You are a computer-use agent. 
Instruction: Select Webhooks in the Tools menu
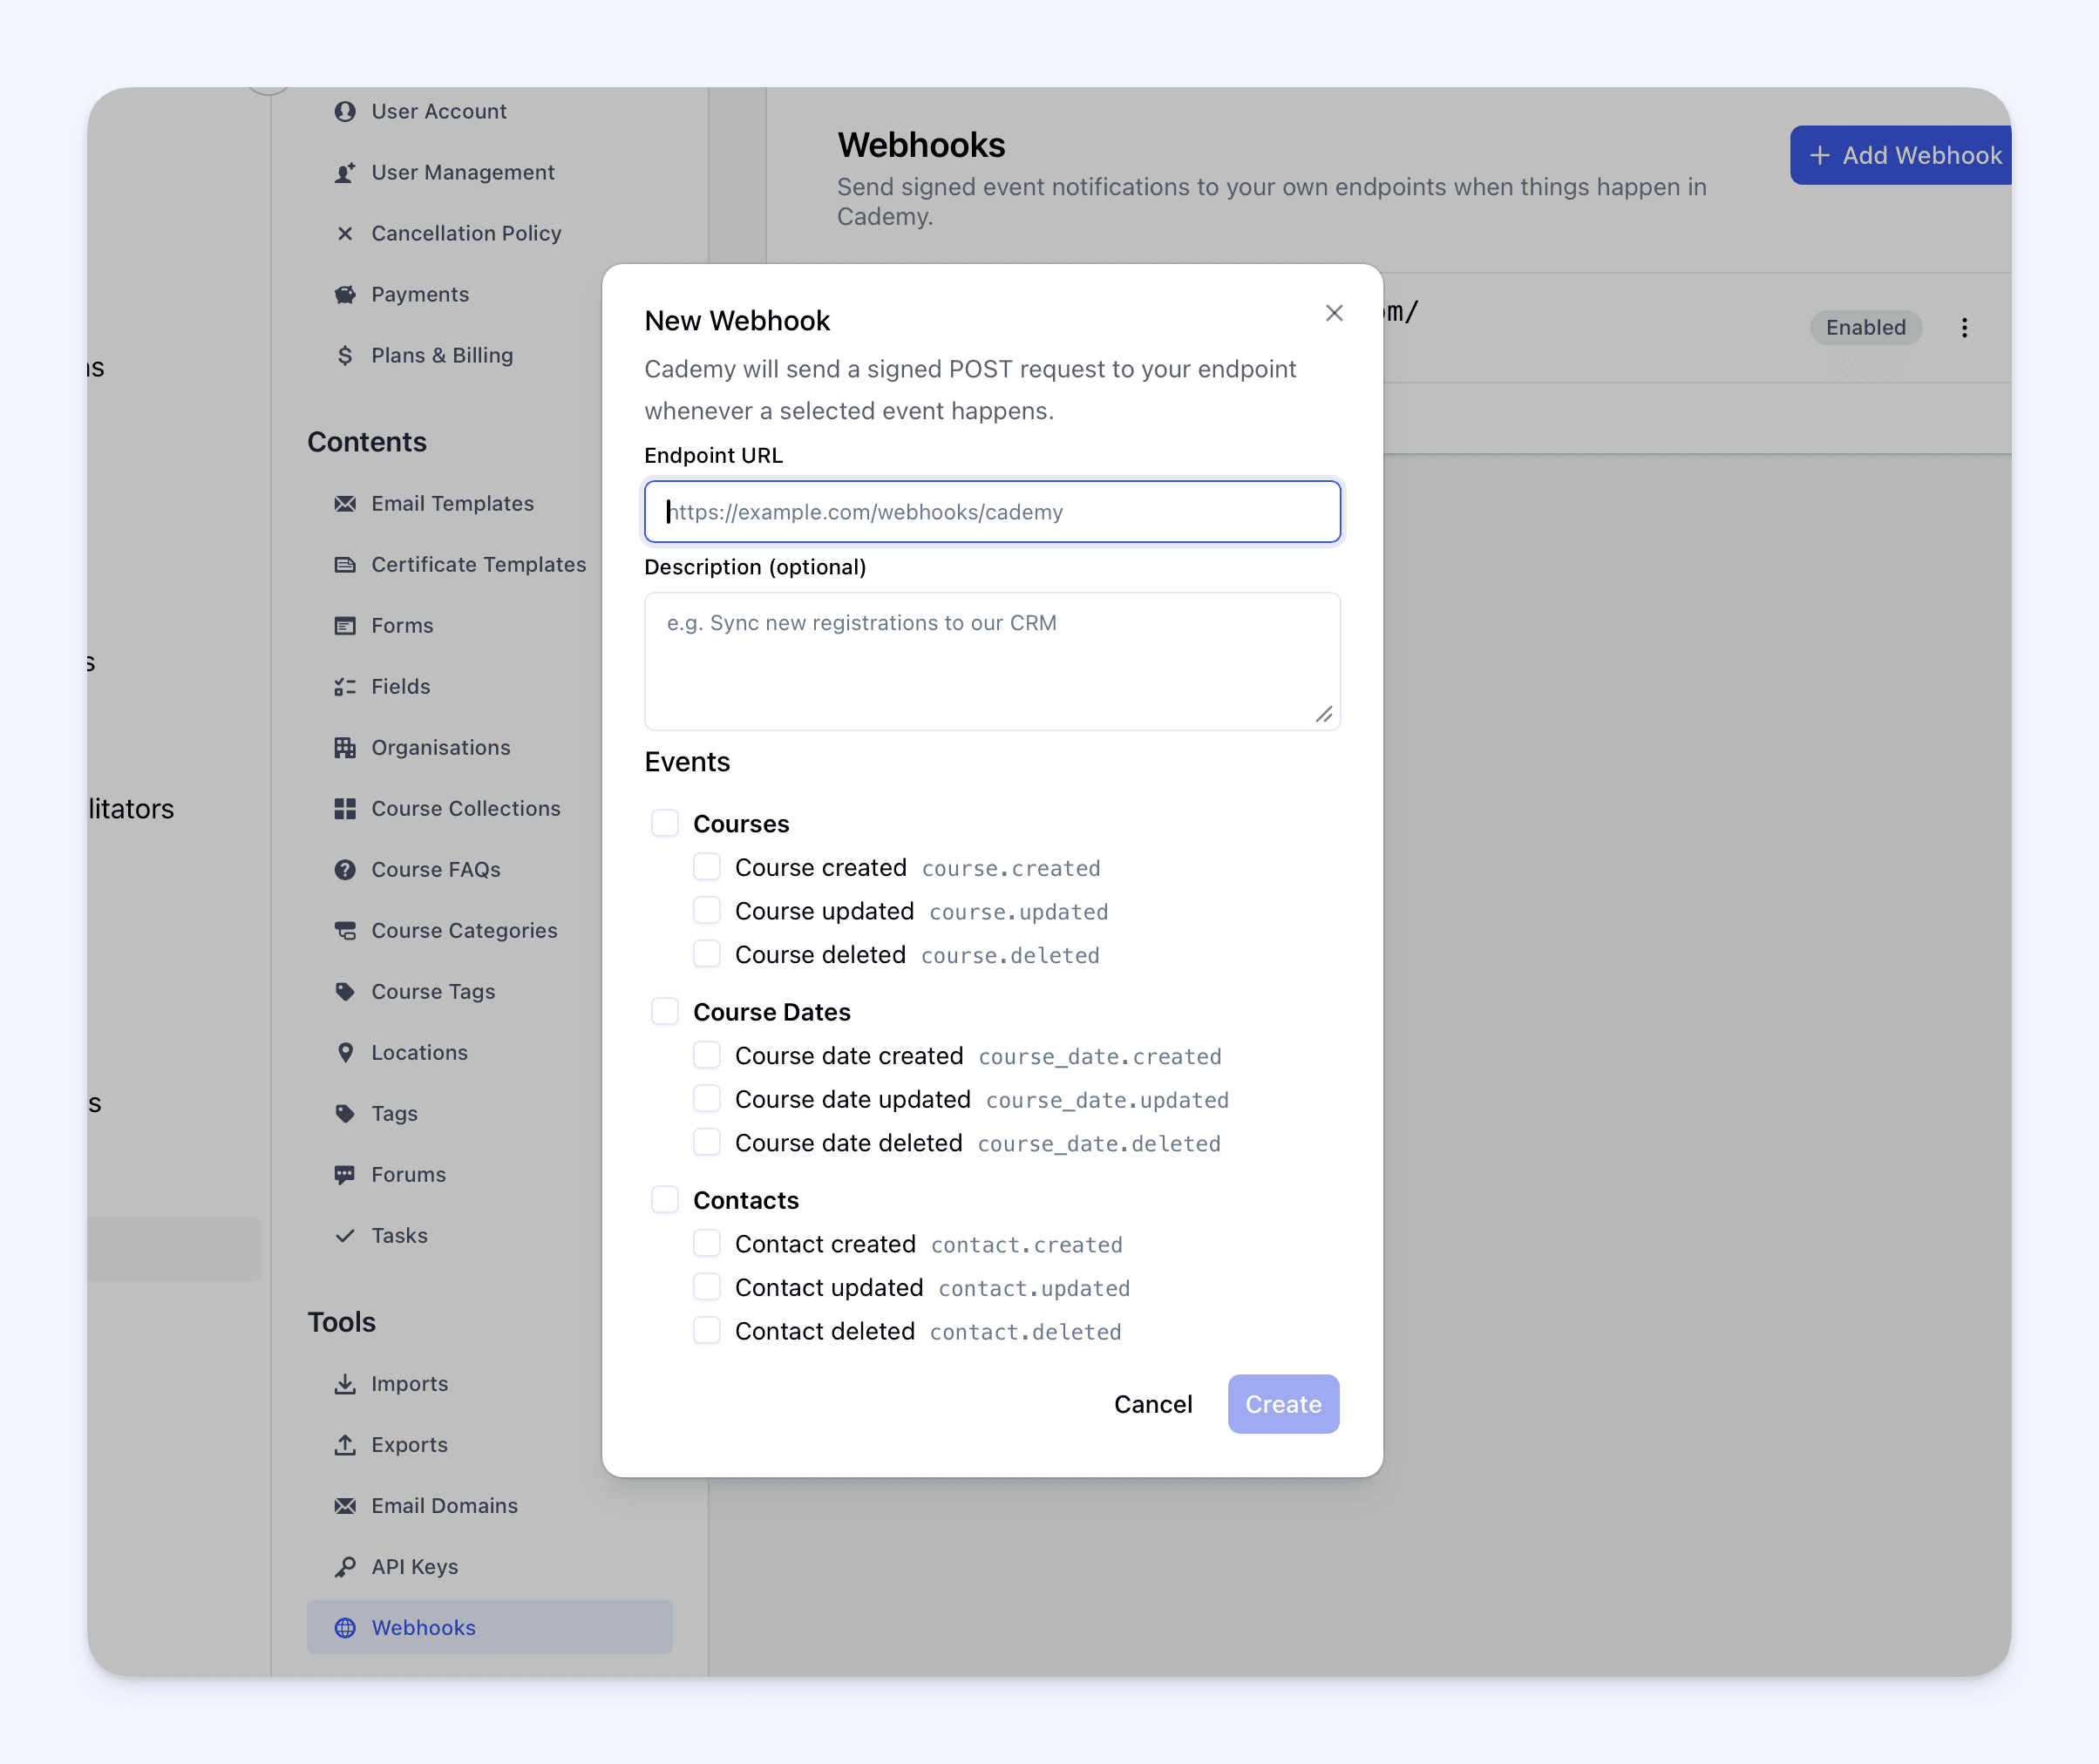coord(490,1627)
